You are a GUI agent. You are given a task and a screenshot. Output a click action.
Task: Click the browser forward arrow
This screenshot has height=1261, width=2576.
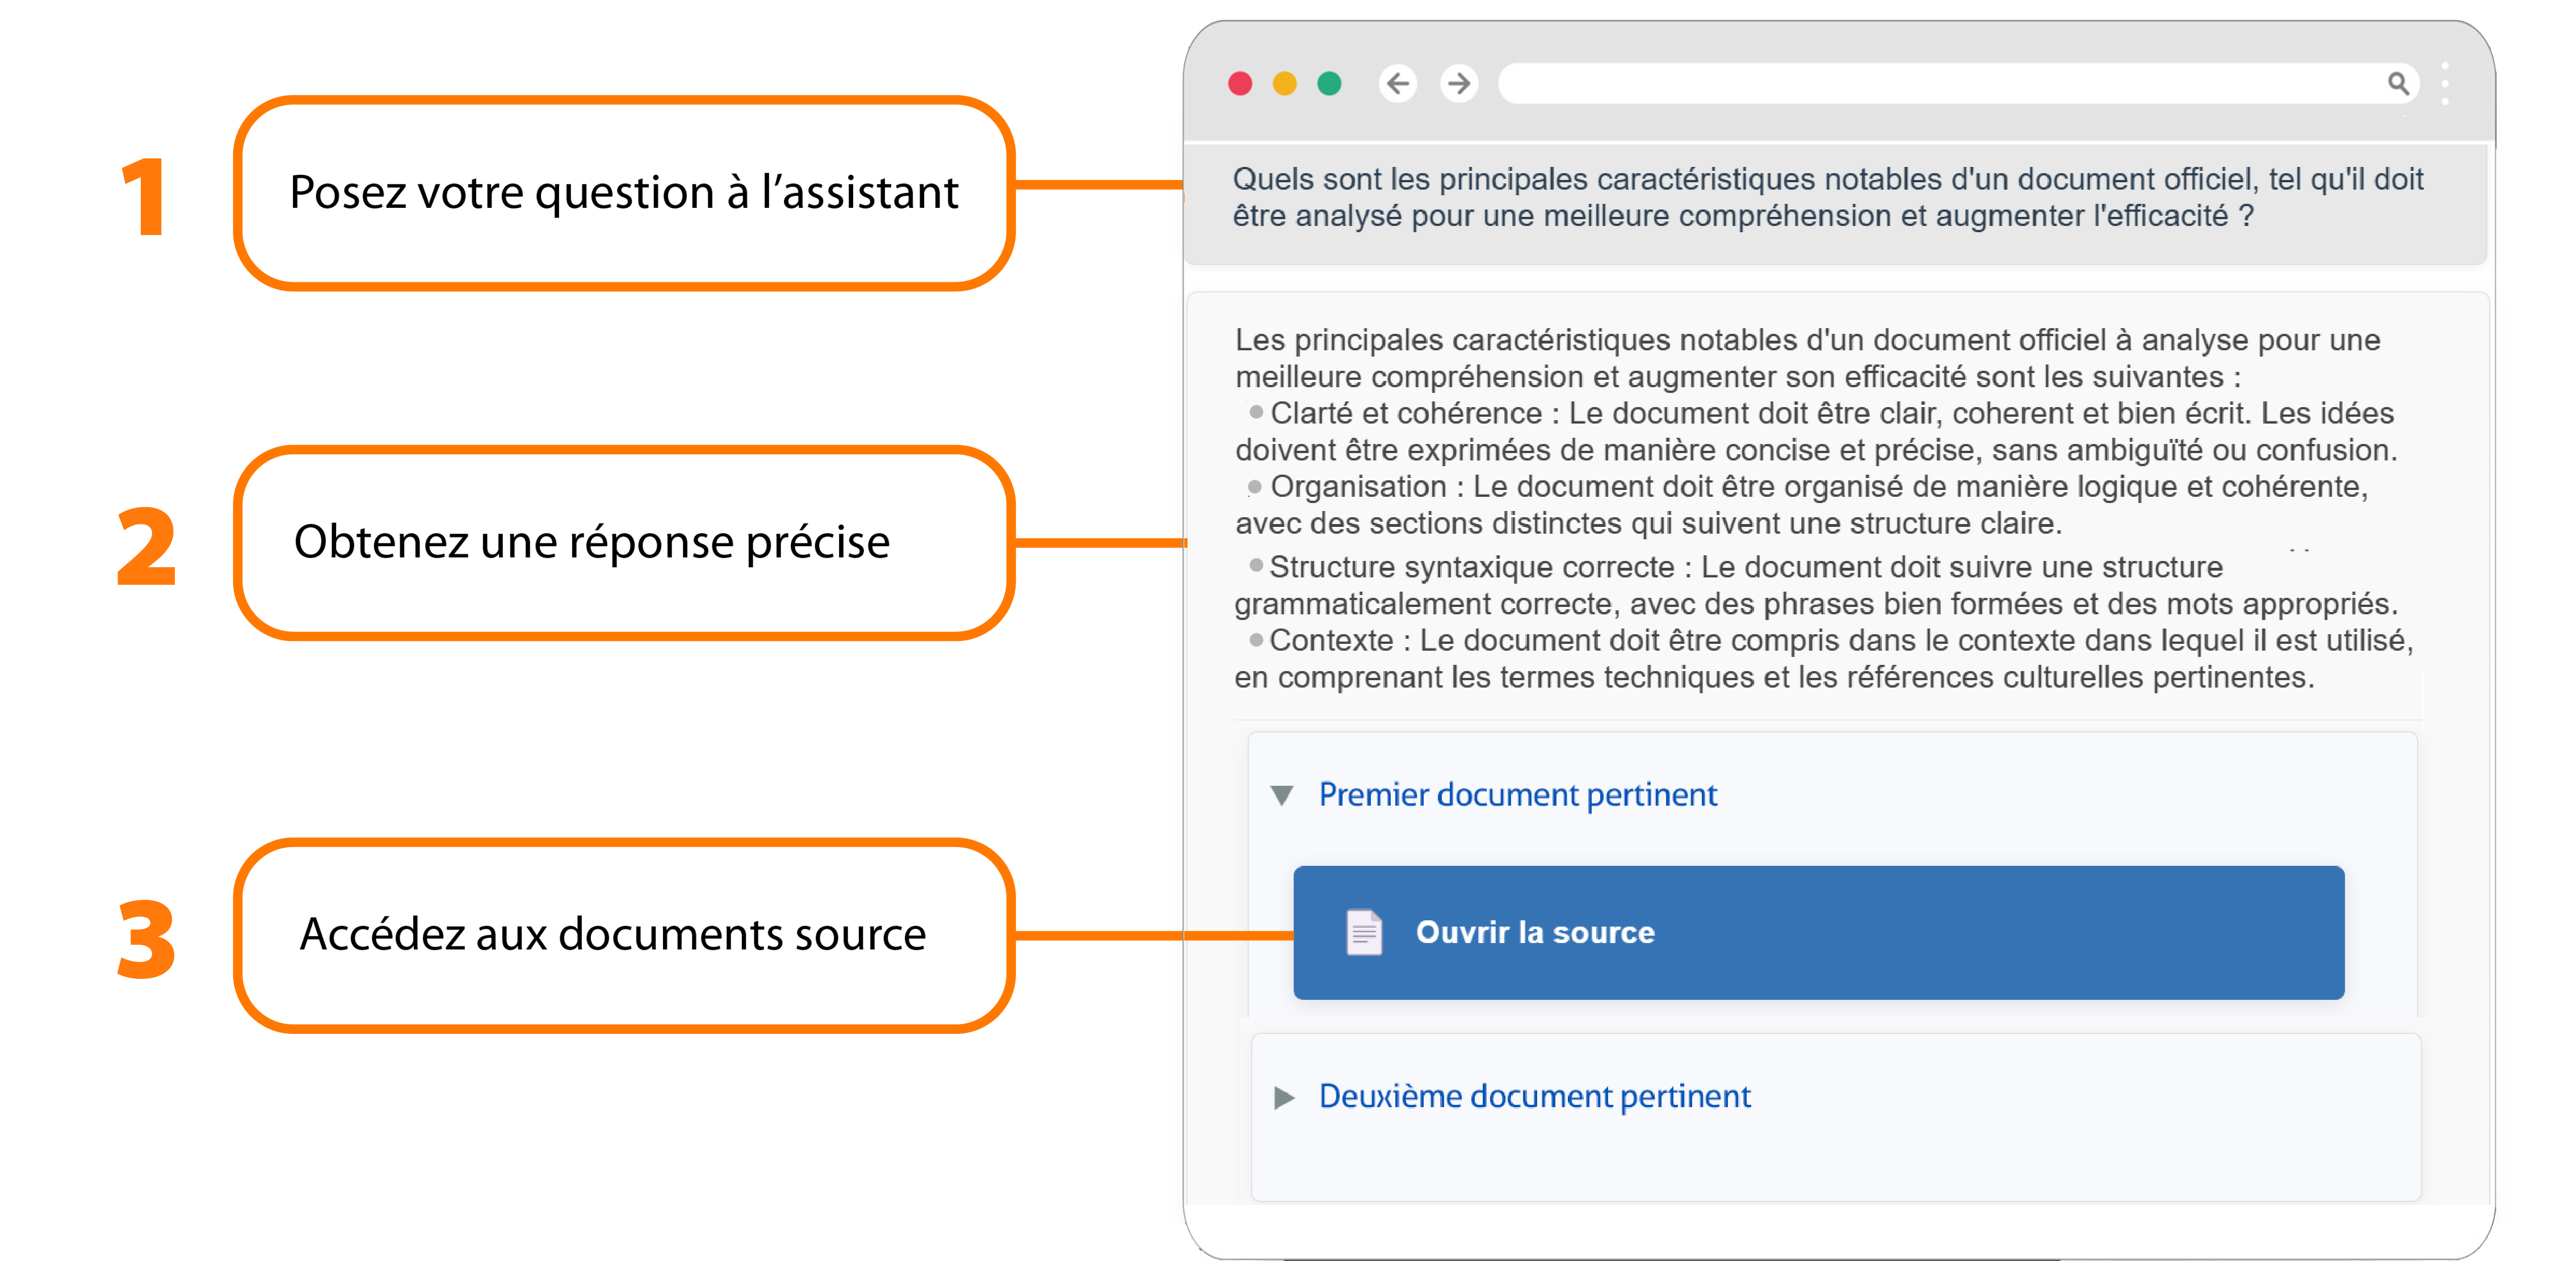[x=1459, y=83]
